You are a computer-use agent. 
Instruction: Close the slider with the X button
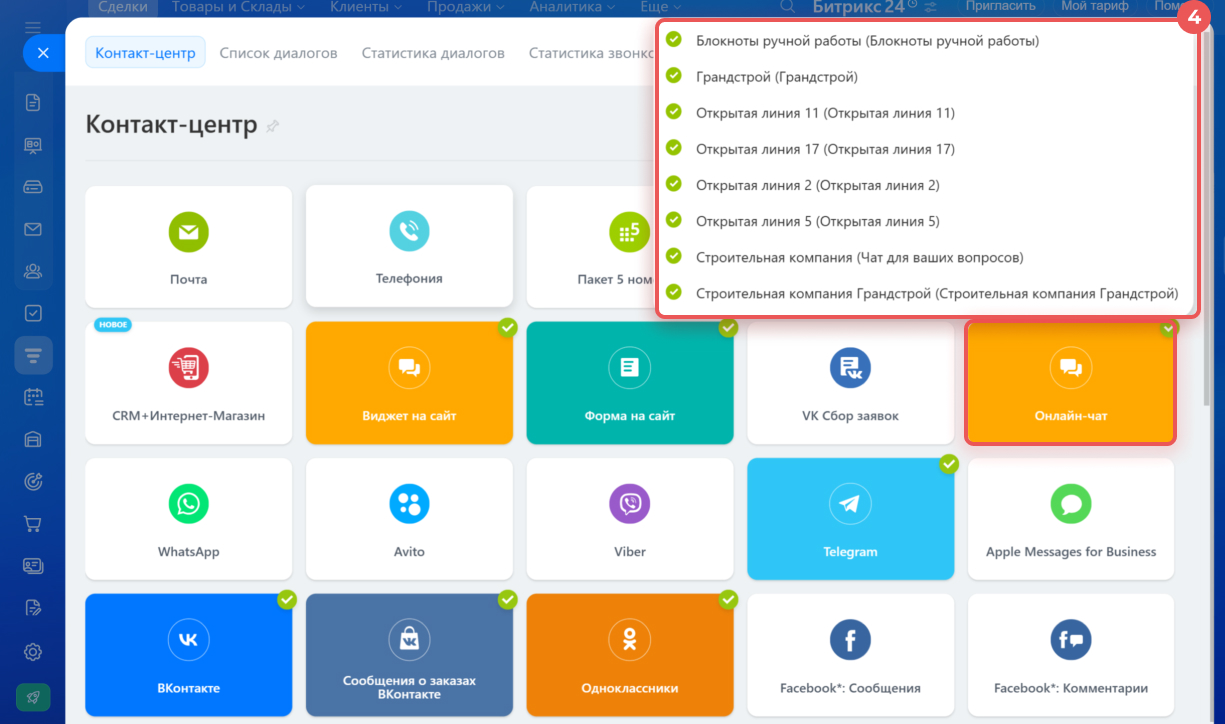43,53
